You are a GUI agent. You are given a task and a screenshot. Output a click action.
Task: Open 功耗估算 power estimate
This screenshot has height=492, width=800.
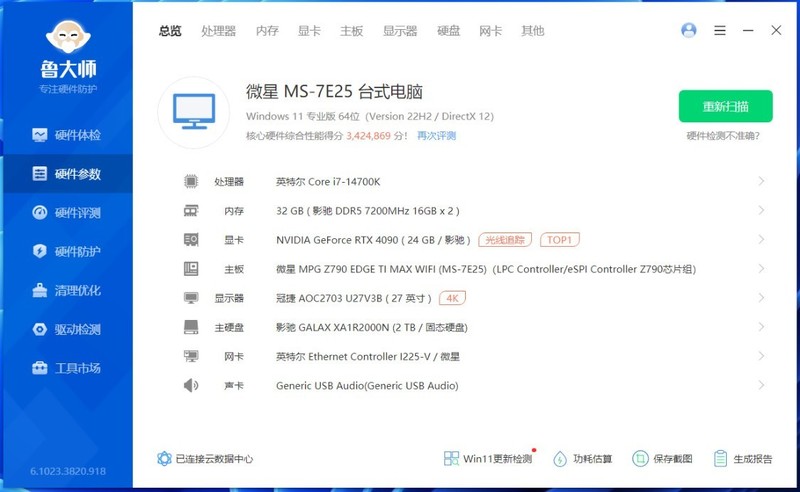click(583, 458)
